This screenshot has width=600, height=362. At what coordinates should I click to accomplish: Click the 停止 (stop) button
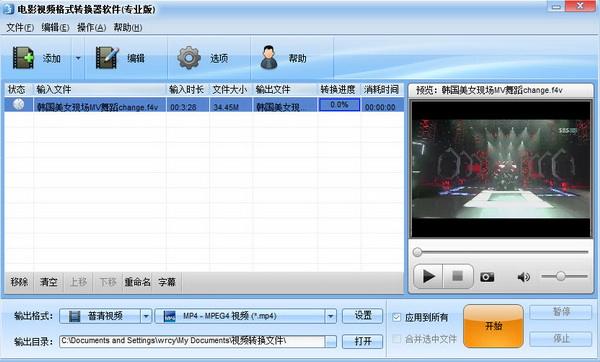(561, 339)
